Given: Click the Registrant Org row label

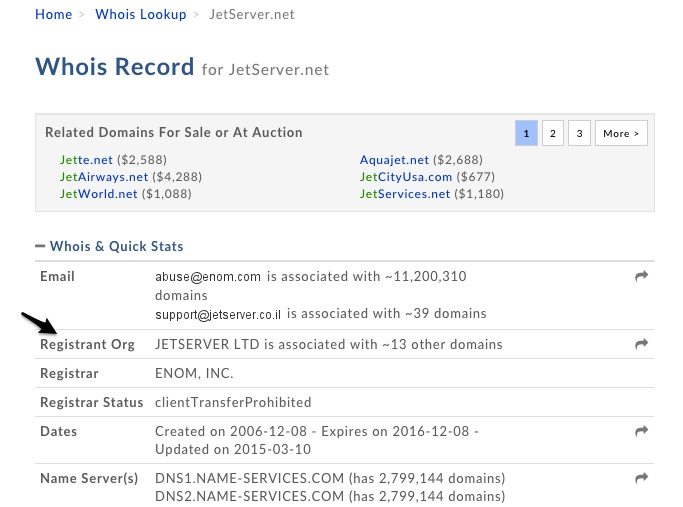Looking at the screenshot, I should point(88,345).
